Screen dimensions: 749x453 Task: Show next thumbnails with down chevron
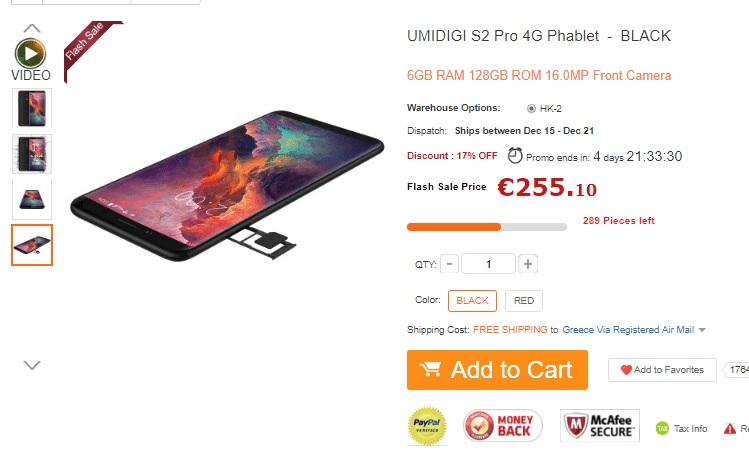32,365
